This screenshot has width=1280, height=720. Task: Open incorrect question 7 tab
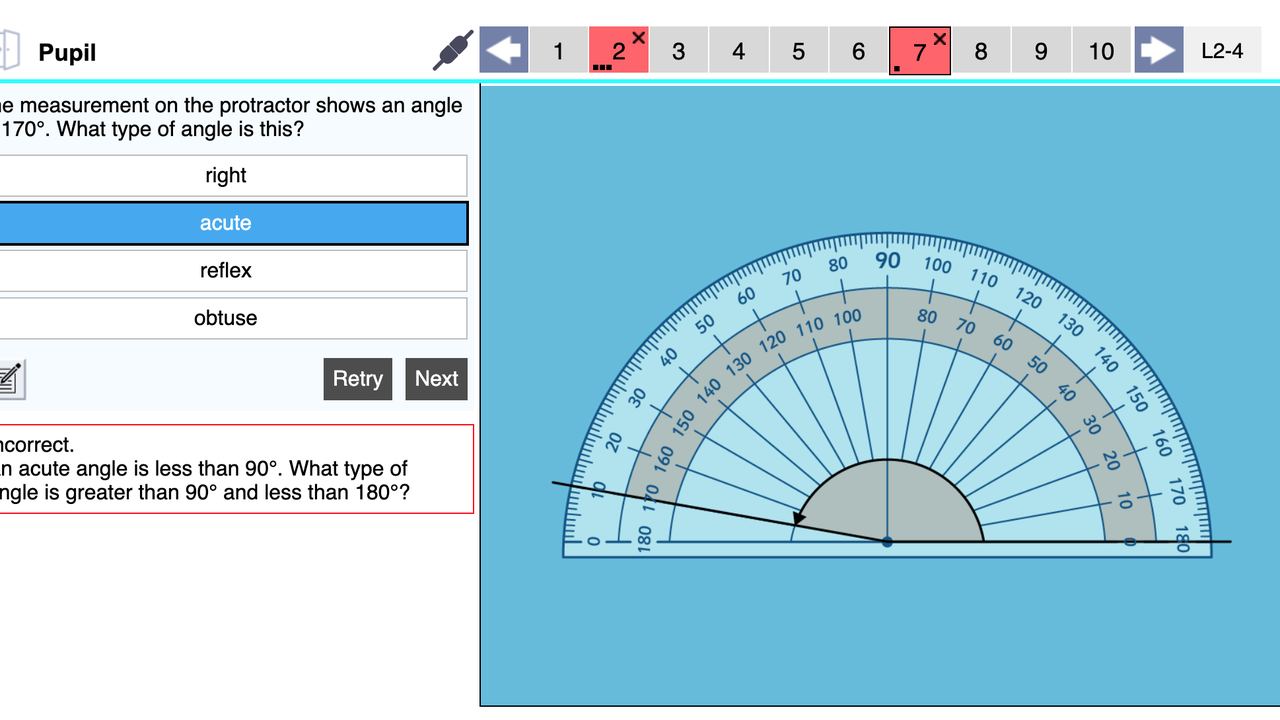click(920, 51)
